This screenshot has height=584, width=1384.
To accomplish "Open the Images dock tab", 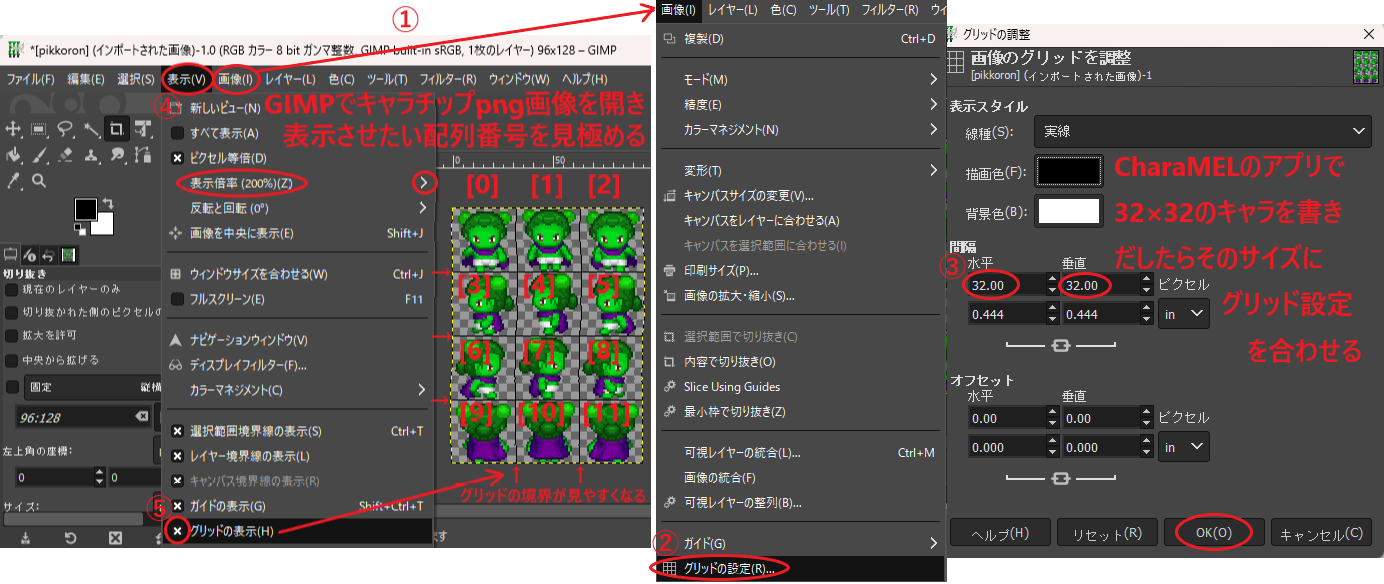I will 69,254.
